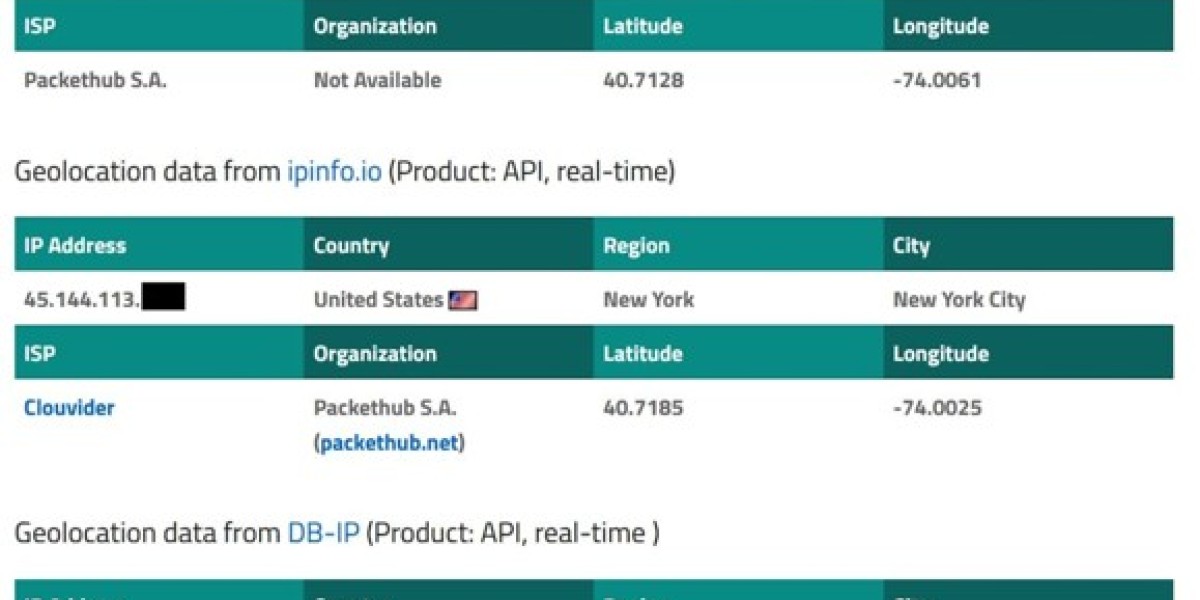Click Packethub S.A. in the top ISP row
This screenshot has width=1200, height=600.
(x=95, y=81)
